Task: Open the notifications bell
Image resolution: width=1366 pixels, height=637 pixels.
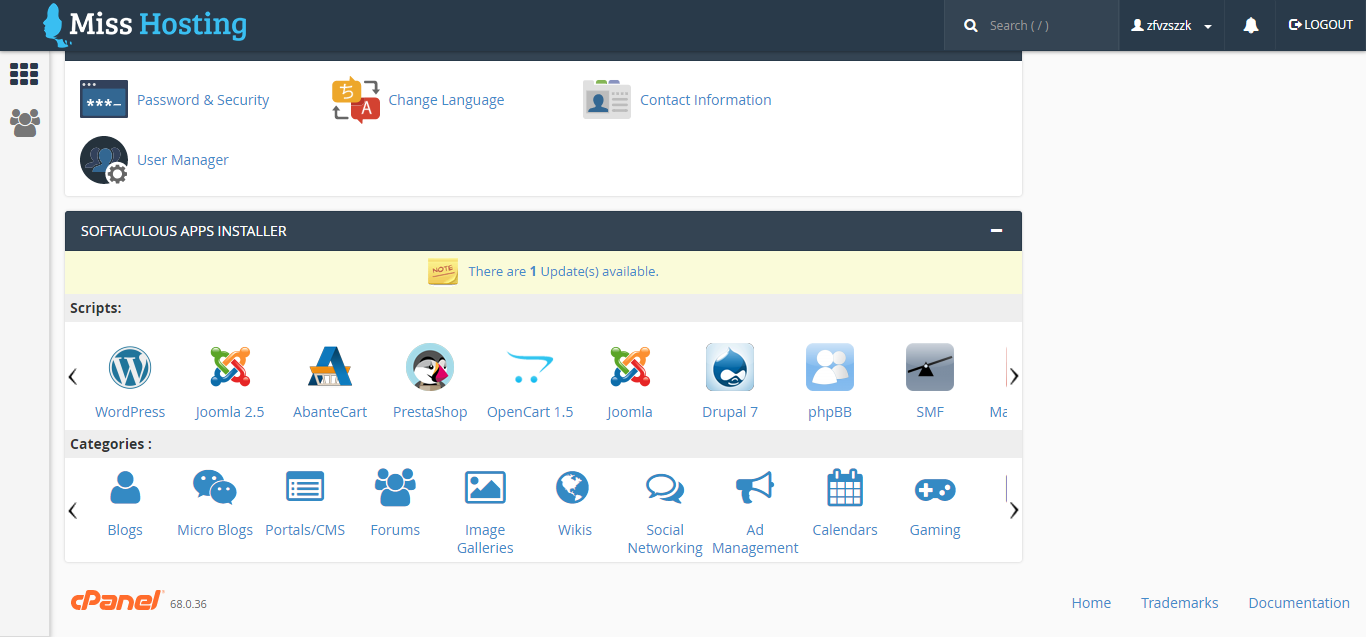Action: (x=1251, y=26)
